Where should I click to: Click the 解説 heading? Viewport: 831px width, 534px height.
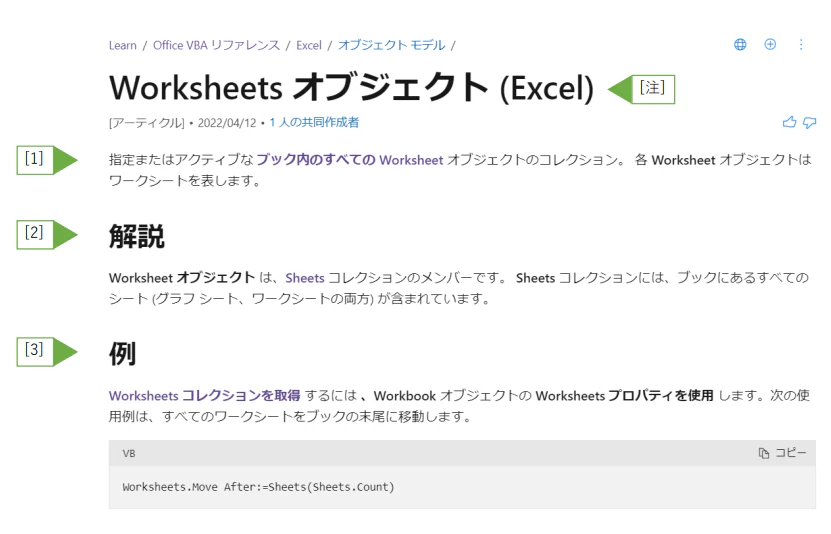(137, 236)
